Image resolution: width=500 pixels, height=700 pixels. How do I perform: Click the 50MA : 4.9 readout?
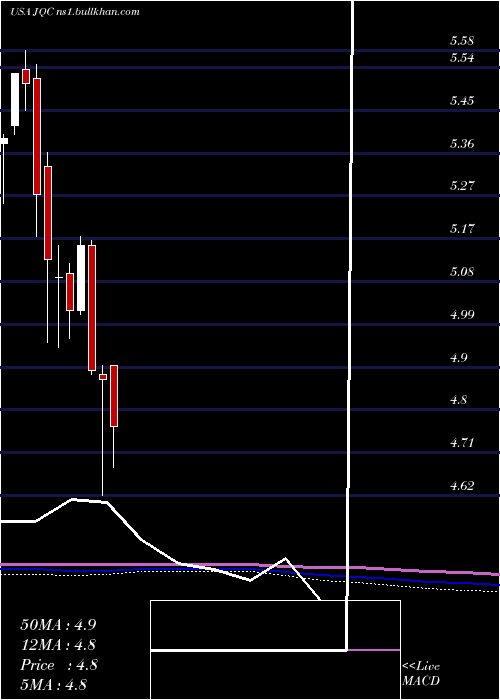58,625
